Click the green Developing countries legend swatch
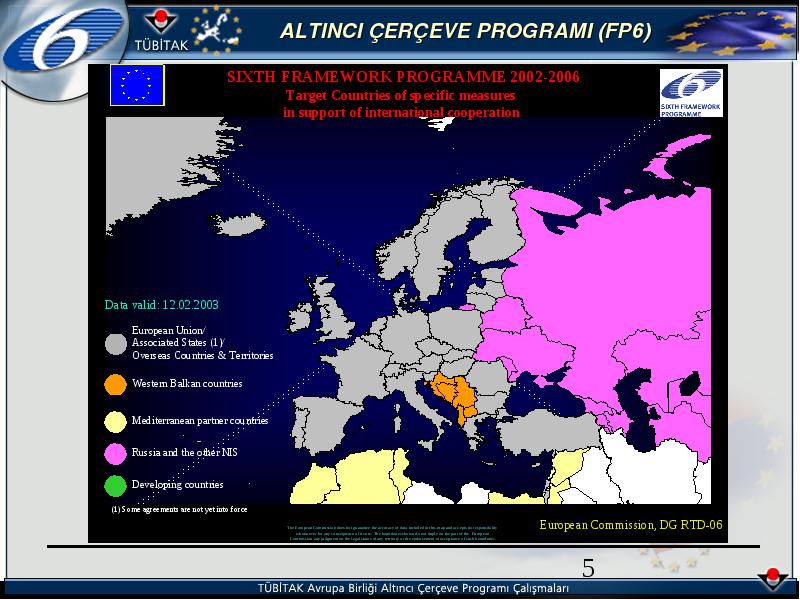Viewport: 800px width, 600px height. (x=115, y=486)
